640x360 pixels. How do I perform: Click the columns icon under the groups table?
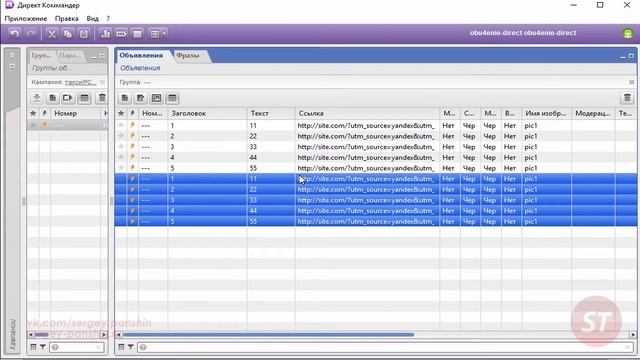pyautogui.click(x=33, y=347)
